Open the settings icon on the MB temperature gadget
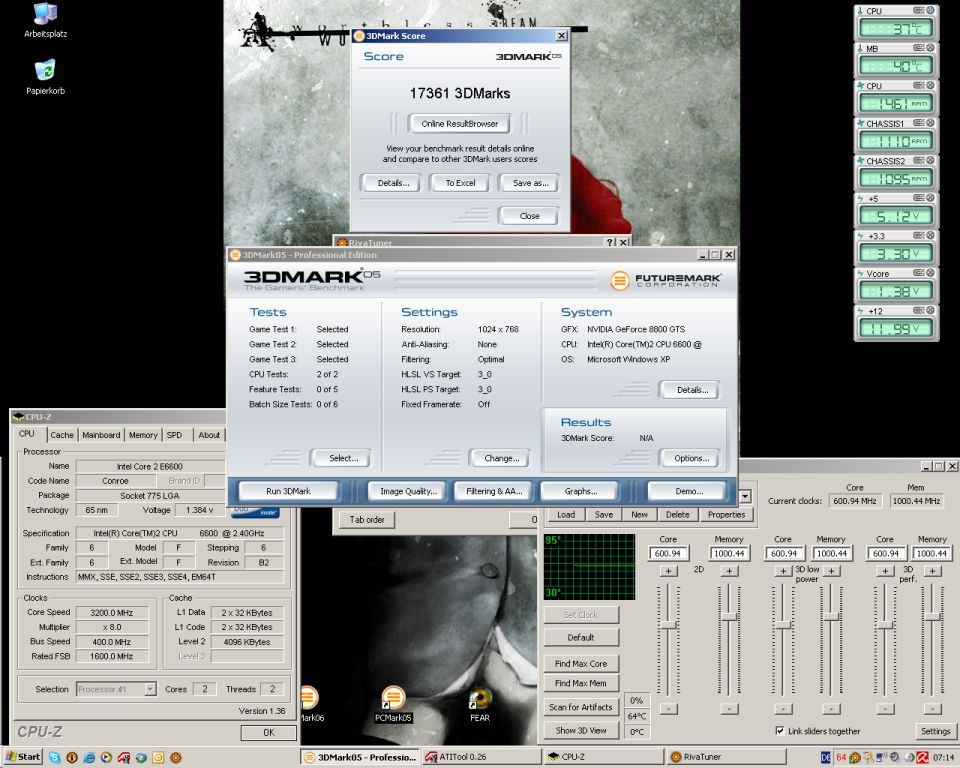Screen dimensions: 960x768 [919, 48]
